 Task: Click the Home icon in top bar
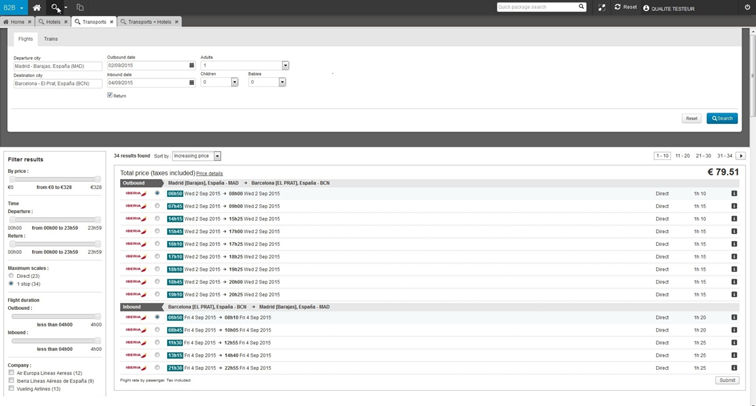pos(37,7)
